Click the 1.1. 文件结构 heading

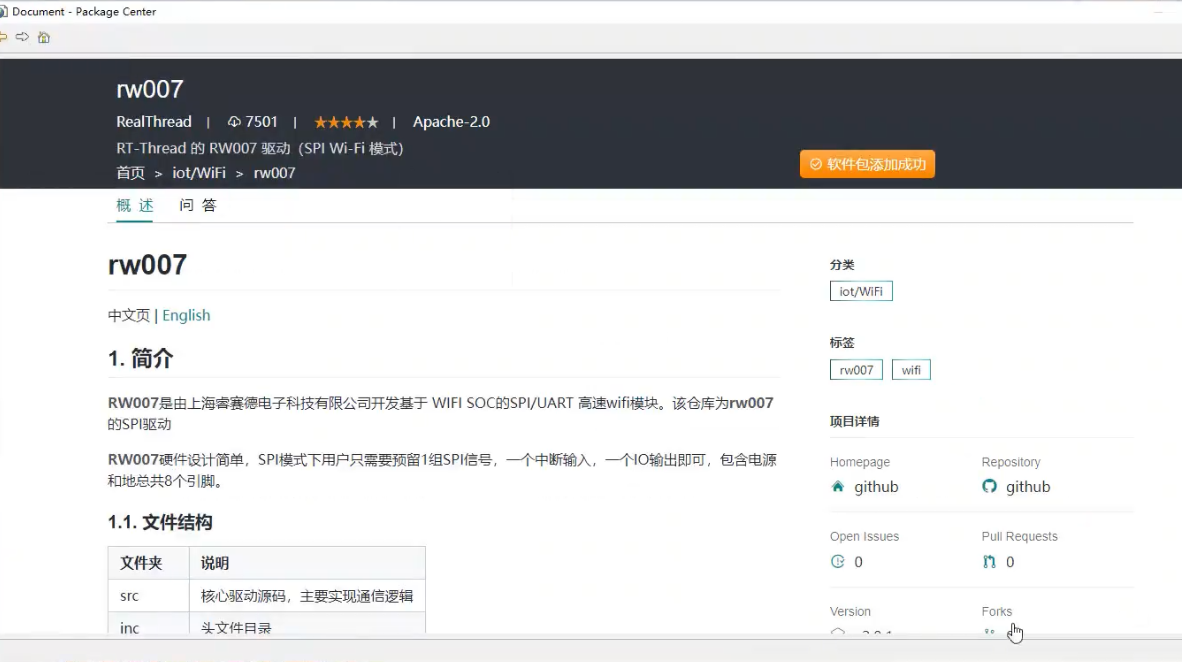tap(160, 523)
